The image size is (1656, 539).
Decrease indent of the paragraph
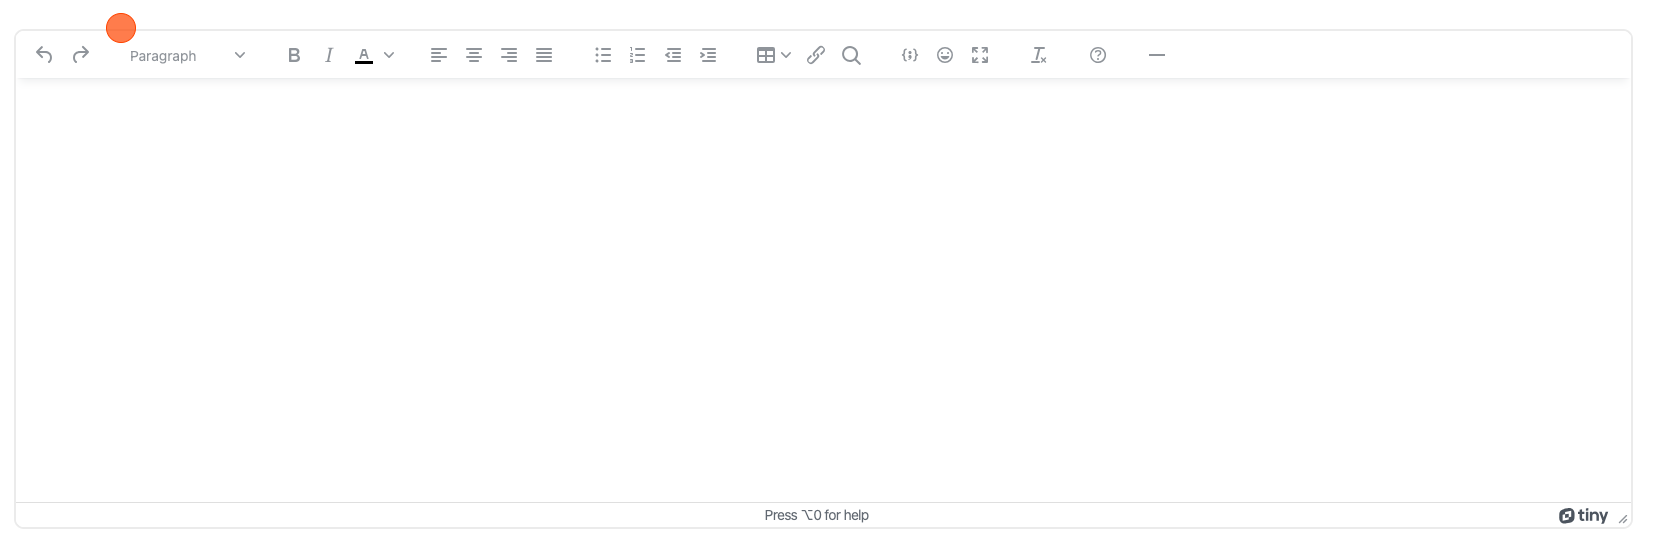click(x=673, y=56)
